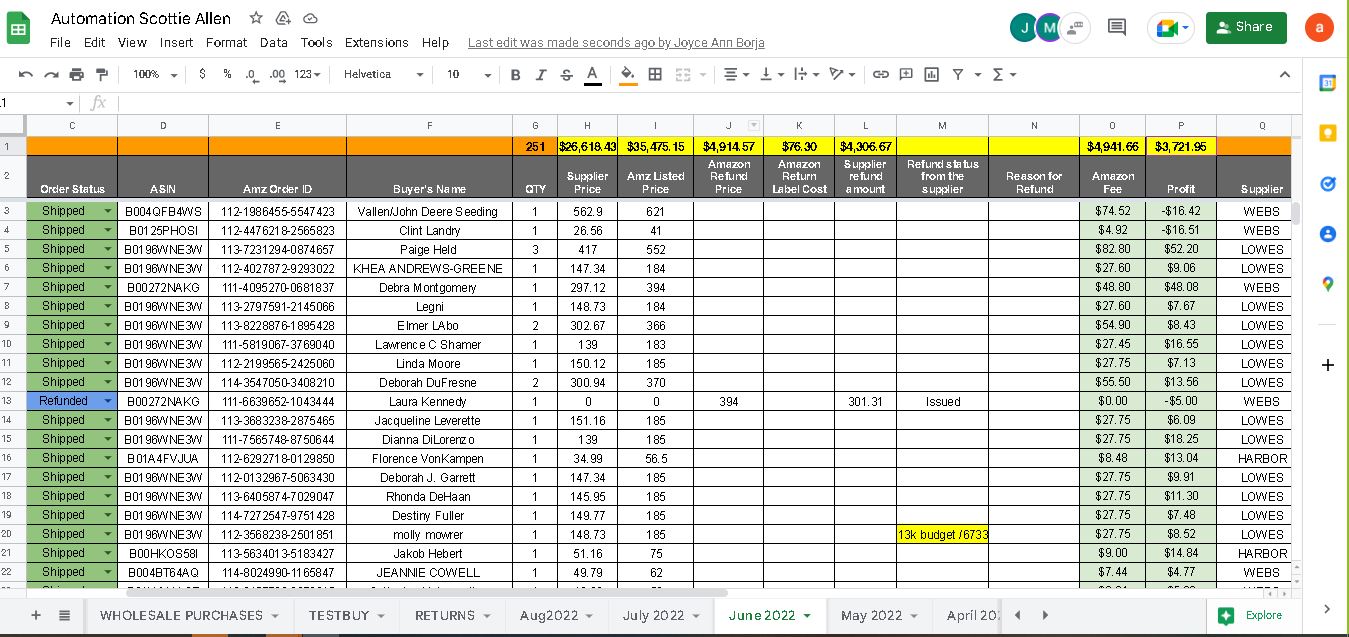Click the green Share button
Viewport: 1349px width, 637px height.
(1246, 28)
